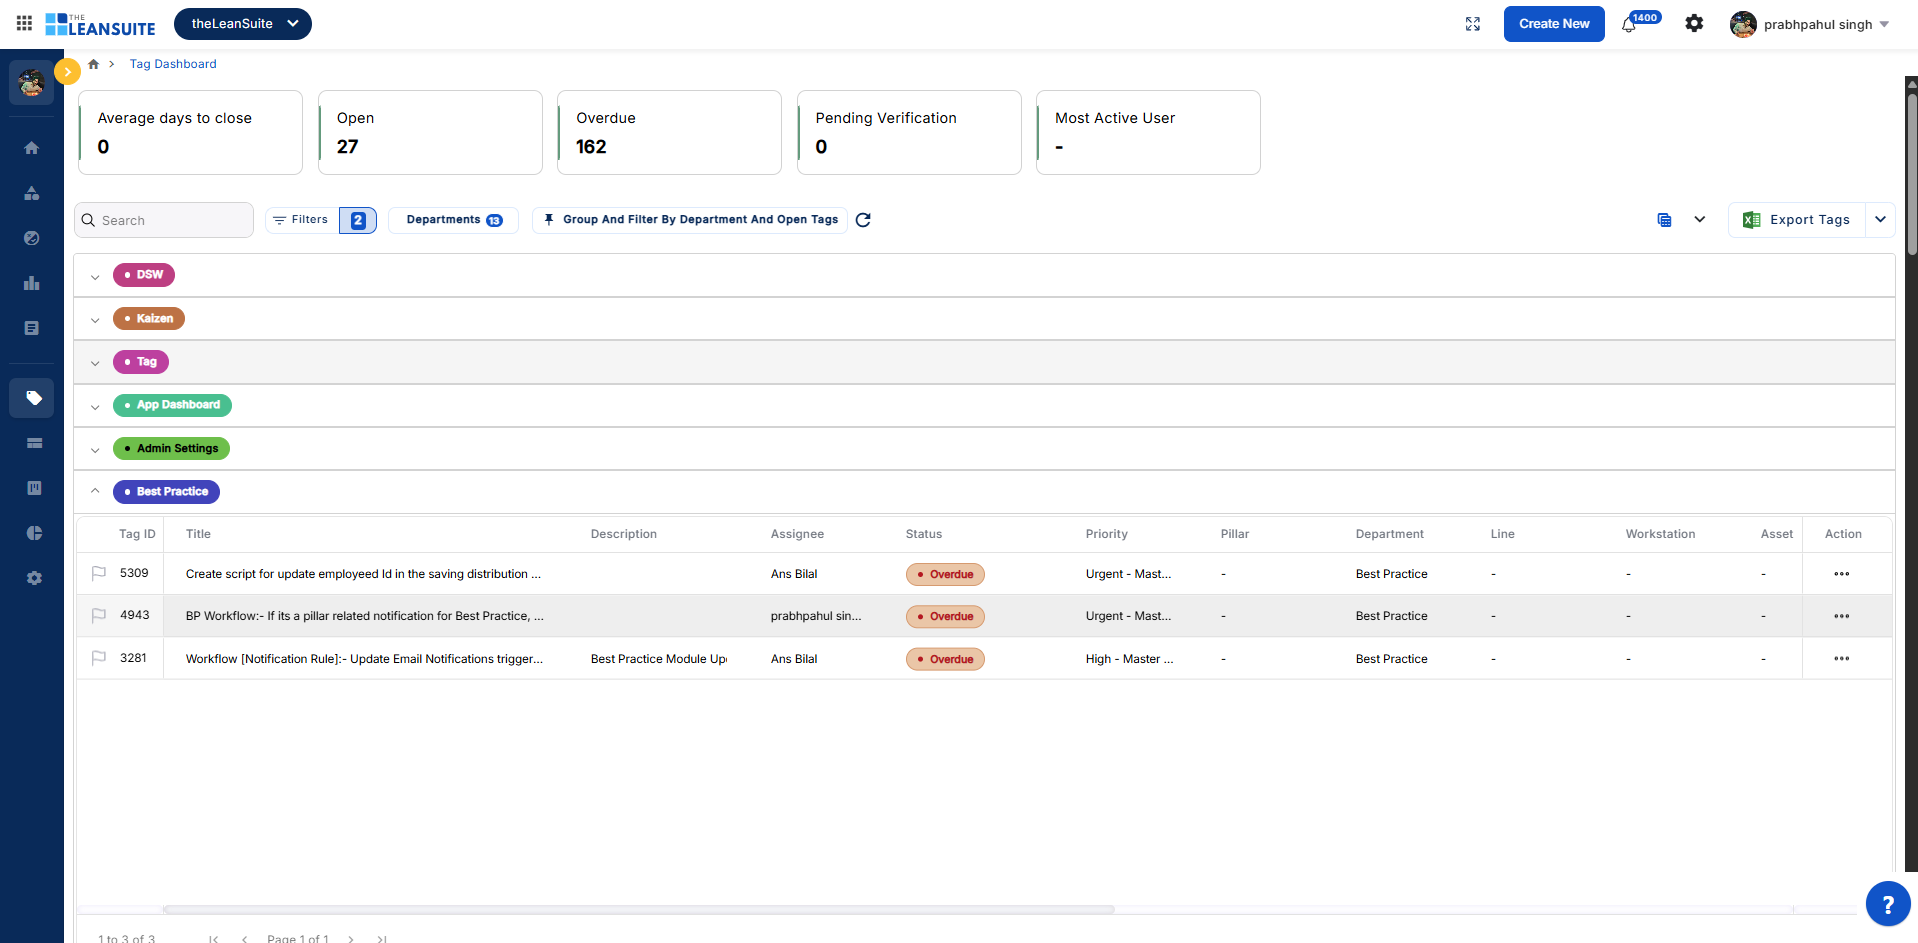The image size is (1918, 943).
Task: Click the filter count 2 badge
Action: [x=358, y=220]
